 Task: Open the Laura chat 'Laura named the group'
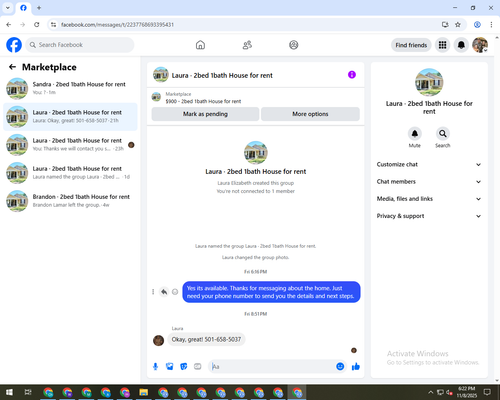point(70,173)
